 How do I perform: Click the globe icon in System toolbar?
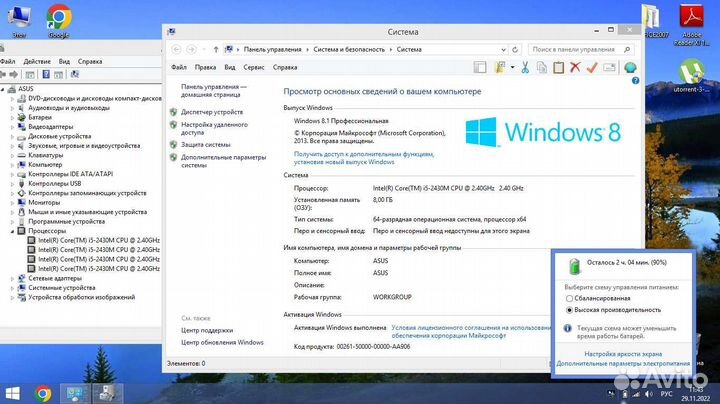(x=630, y=67)
